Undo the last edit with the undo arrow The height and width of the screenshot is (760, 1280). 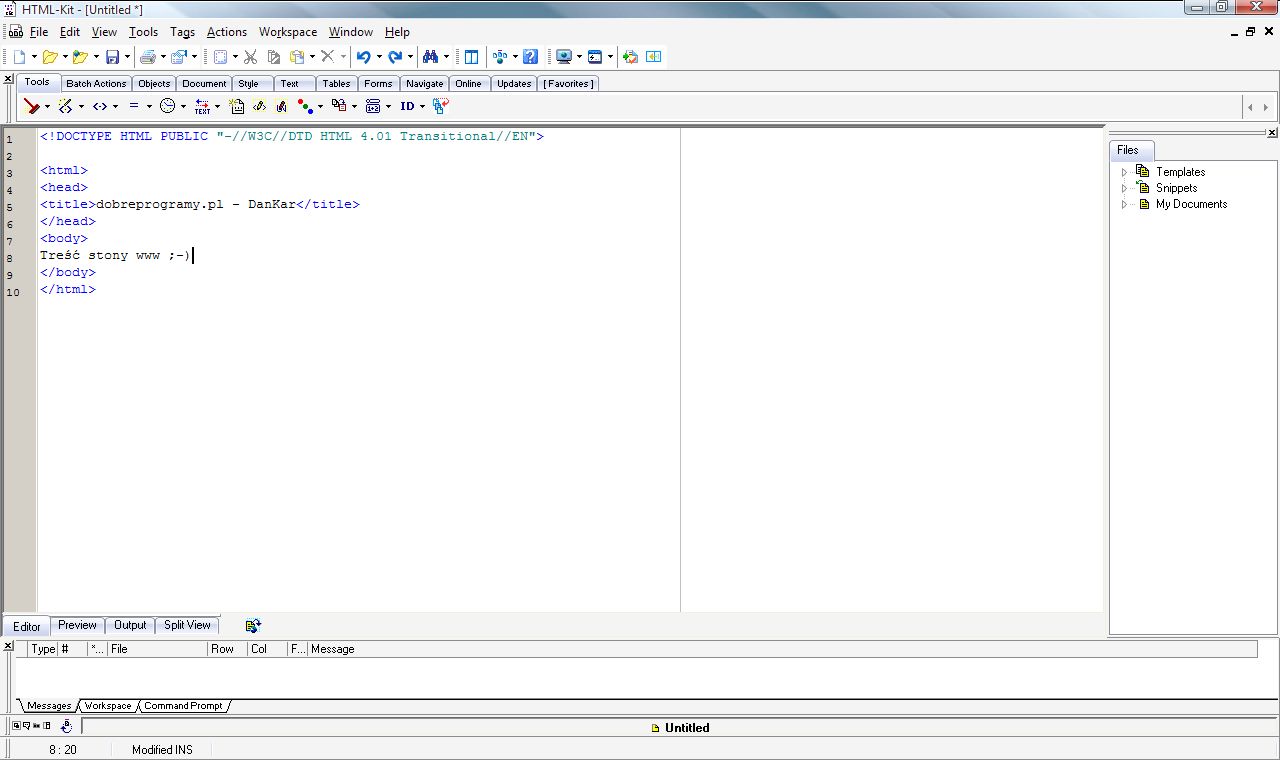[364, 57]
